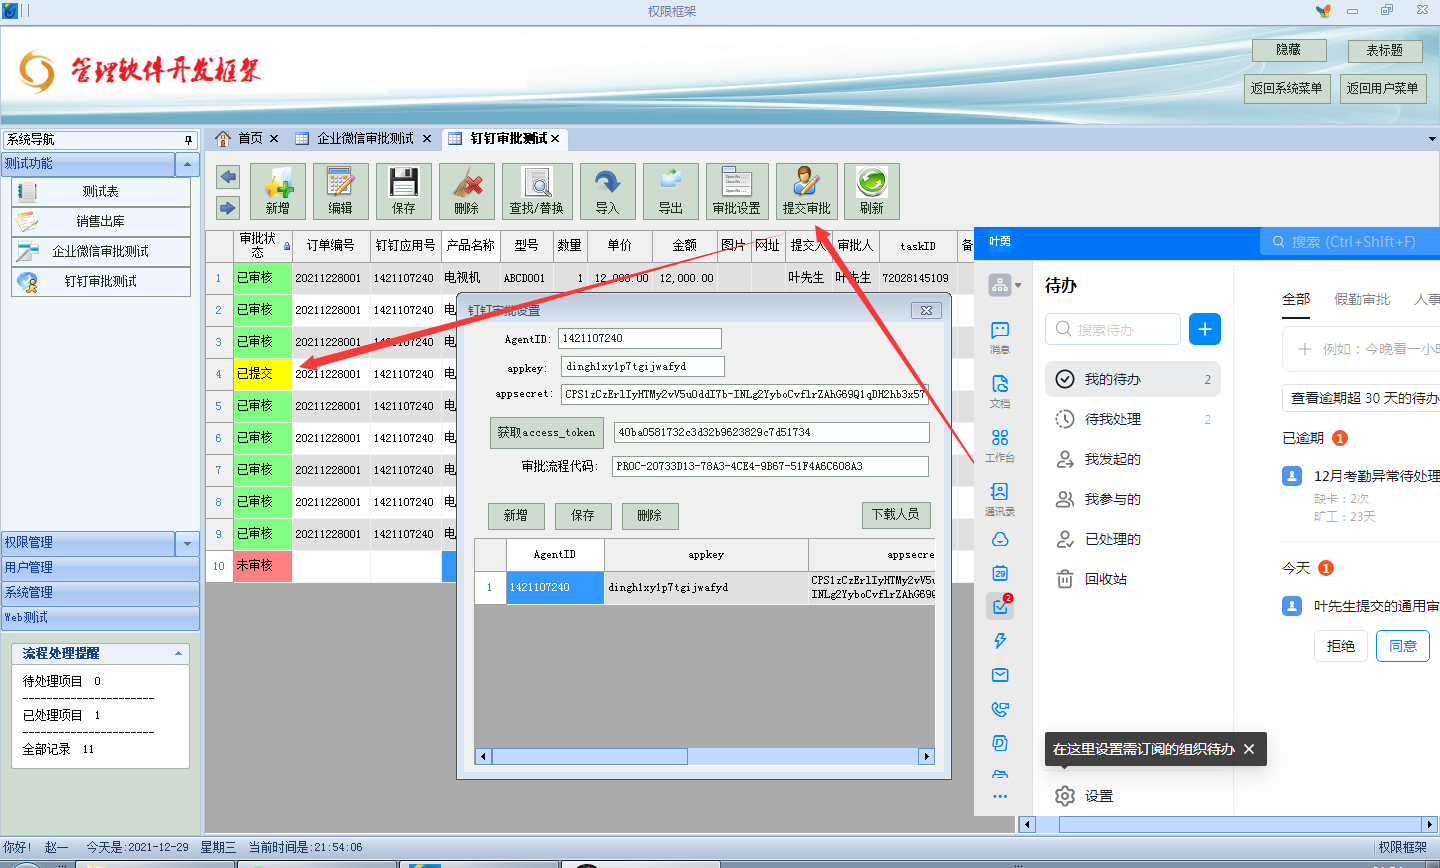Open the organization icon dropdown in the DingTalk sidebar
Screen dimensions: 1440x868
[1004, 285]
